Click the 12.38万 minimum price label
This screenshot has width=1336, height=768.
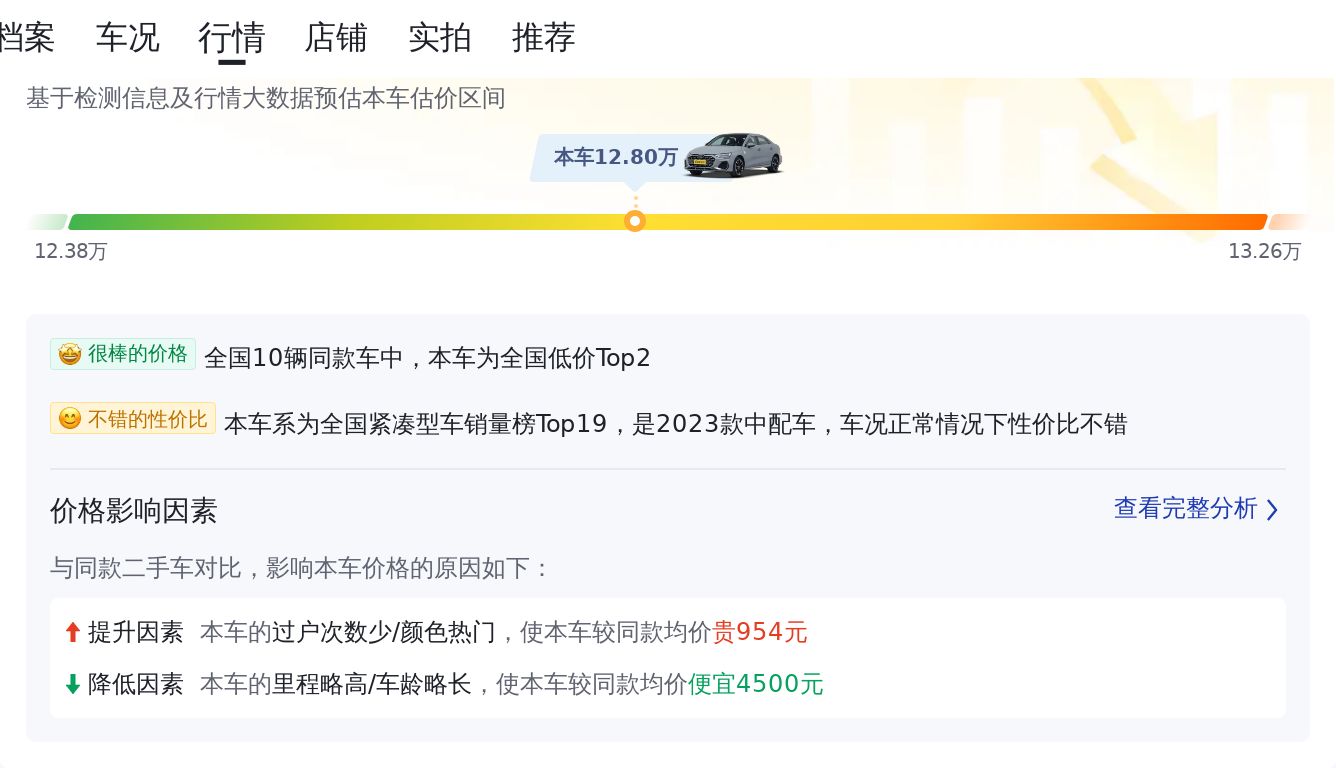click(x=70, y=251)
